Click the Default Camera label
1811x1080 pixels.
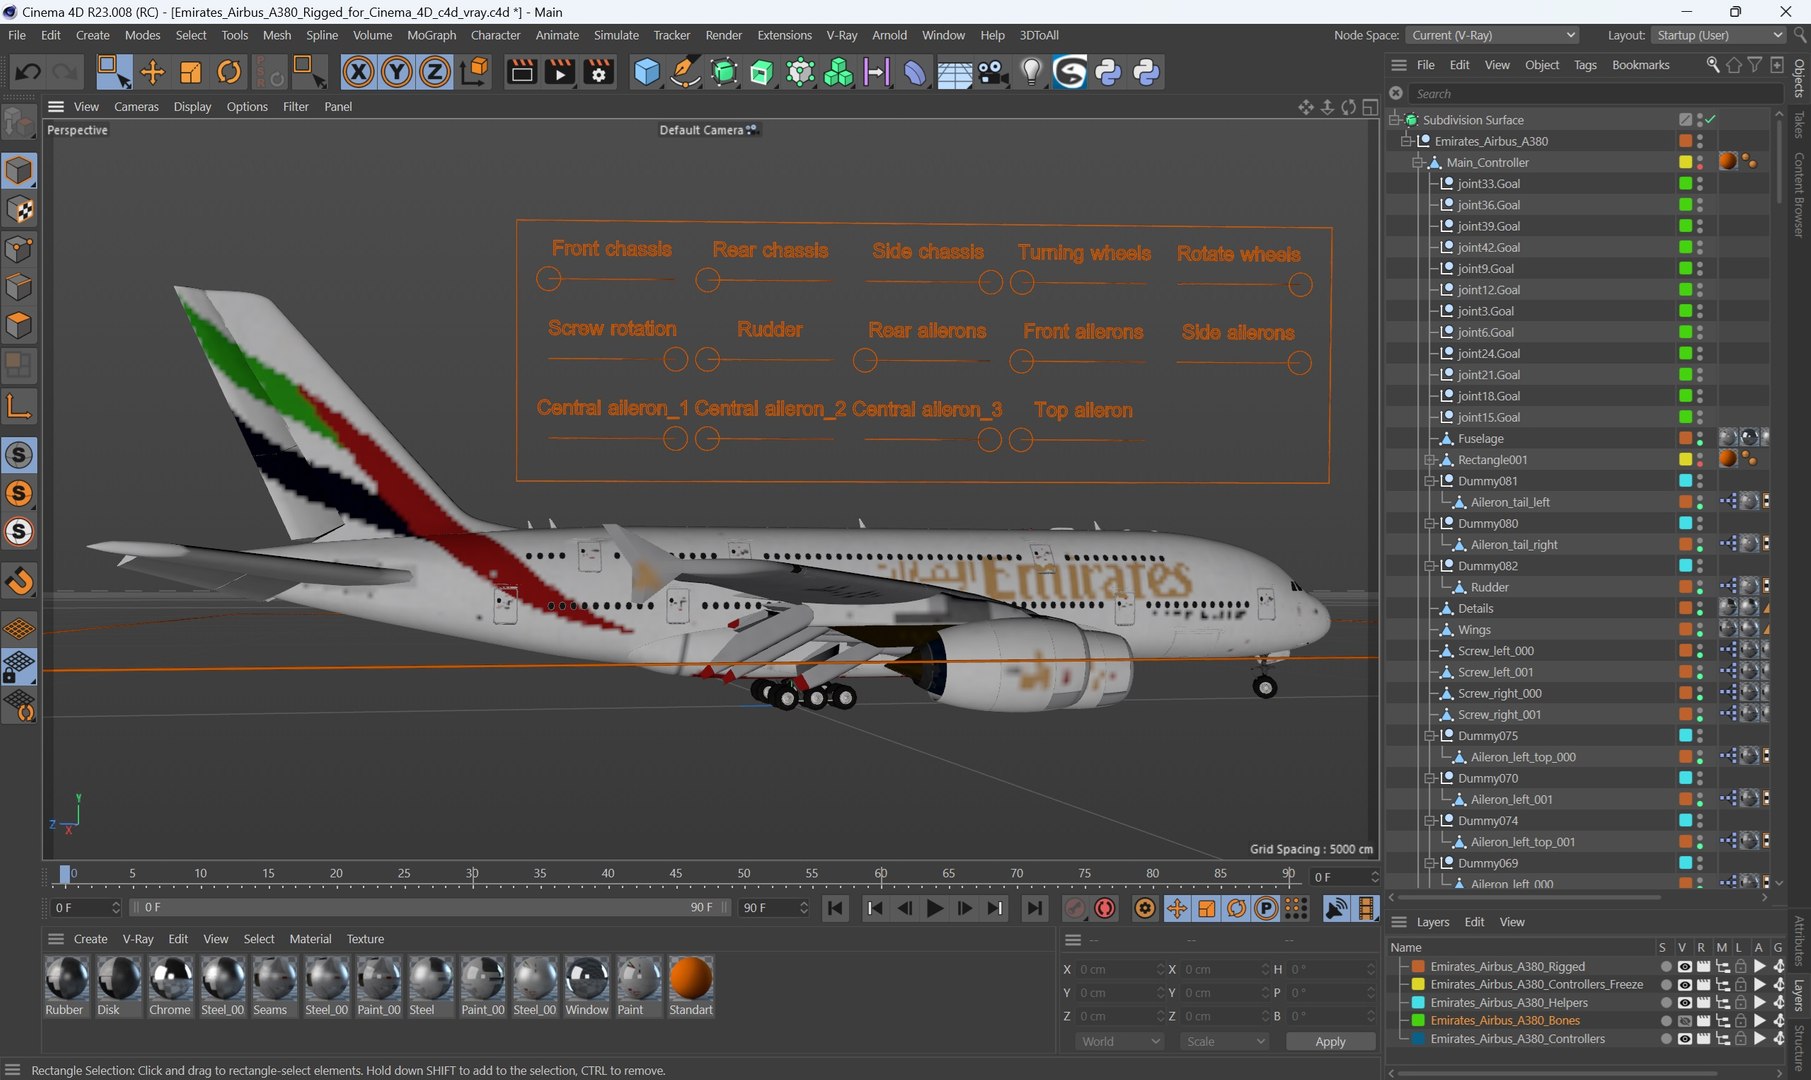[701, 130]
